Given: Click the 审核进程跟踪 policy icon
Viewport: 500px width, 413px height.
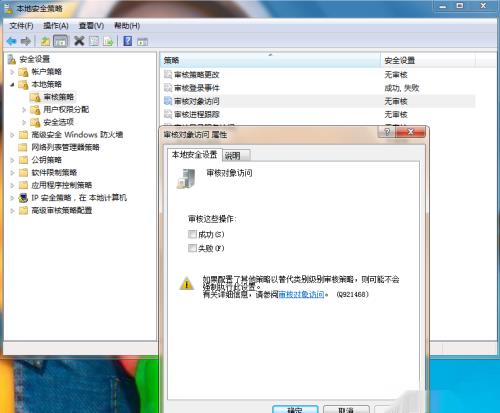Looking at the screenshot, I should coord(168,114).
